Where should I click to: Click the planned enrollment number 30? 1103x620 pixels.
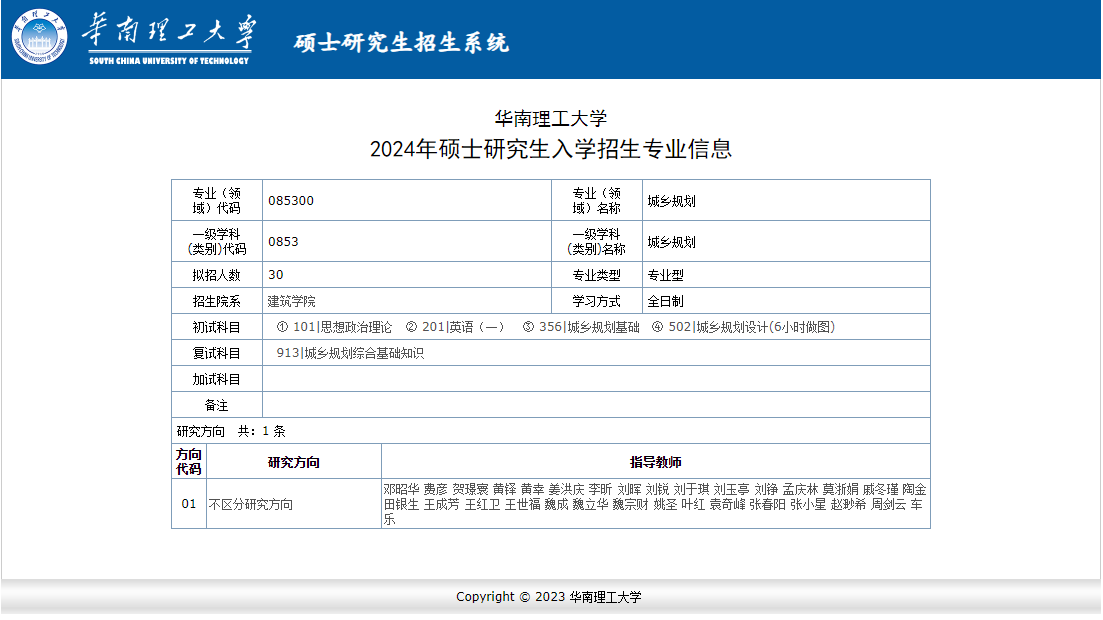(276, 275)
